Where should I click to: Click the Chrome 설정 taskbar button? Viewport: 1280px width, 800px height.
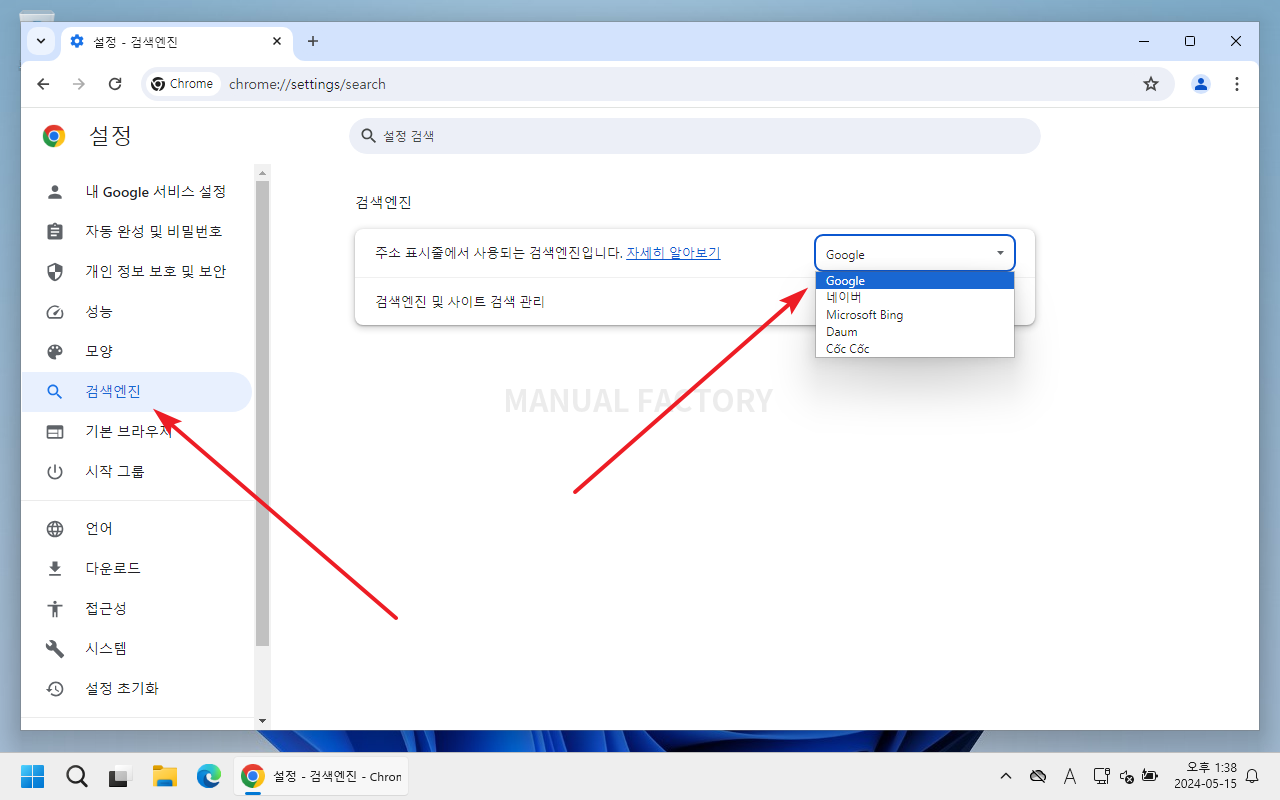[321, 776]
